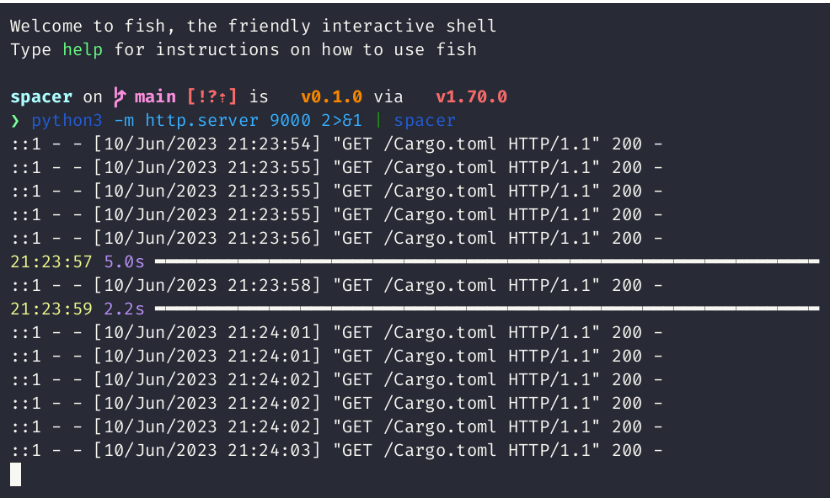
Task: Click the orange v0.1.0 package version
Action: [x=331, y=97]
